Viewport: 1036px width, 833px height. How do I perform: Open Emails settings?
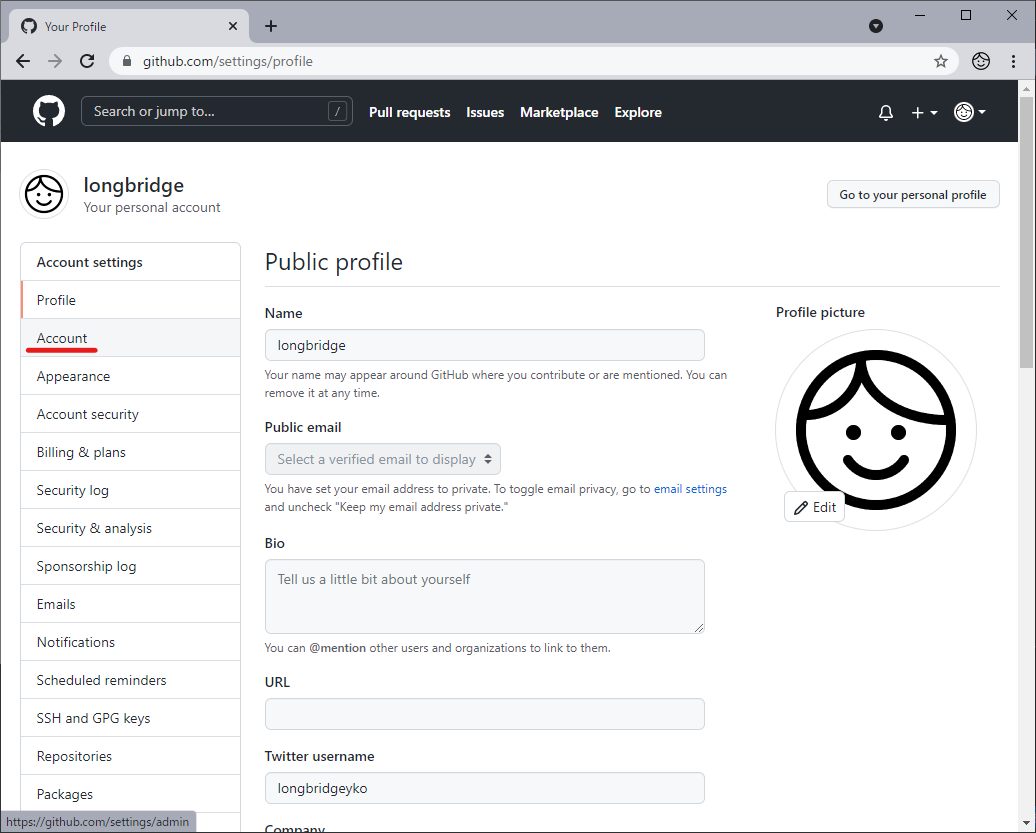(x=131, y=604)
